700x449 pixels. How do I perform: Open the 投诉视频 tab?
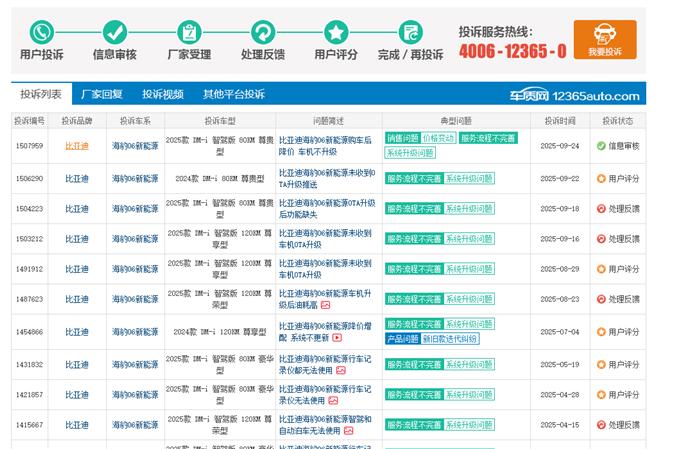click(x=162, y=94)
